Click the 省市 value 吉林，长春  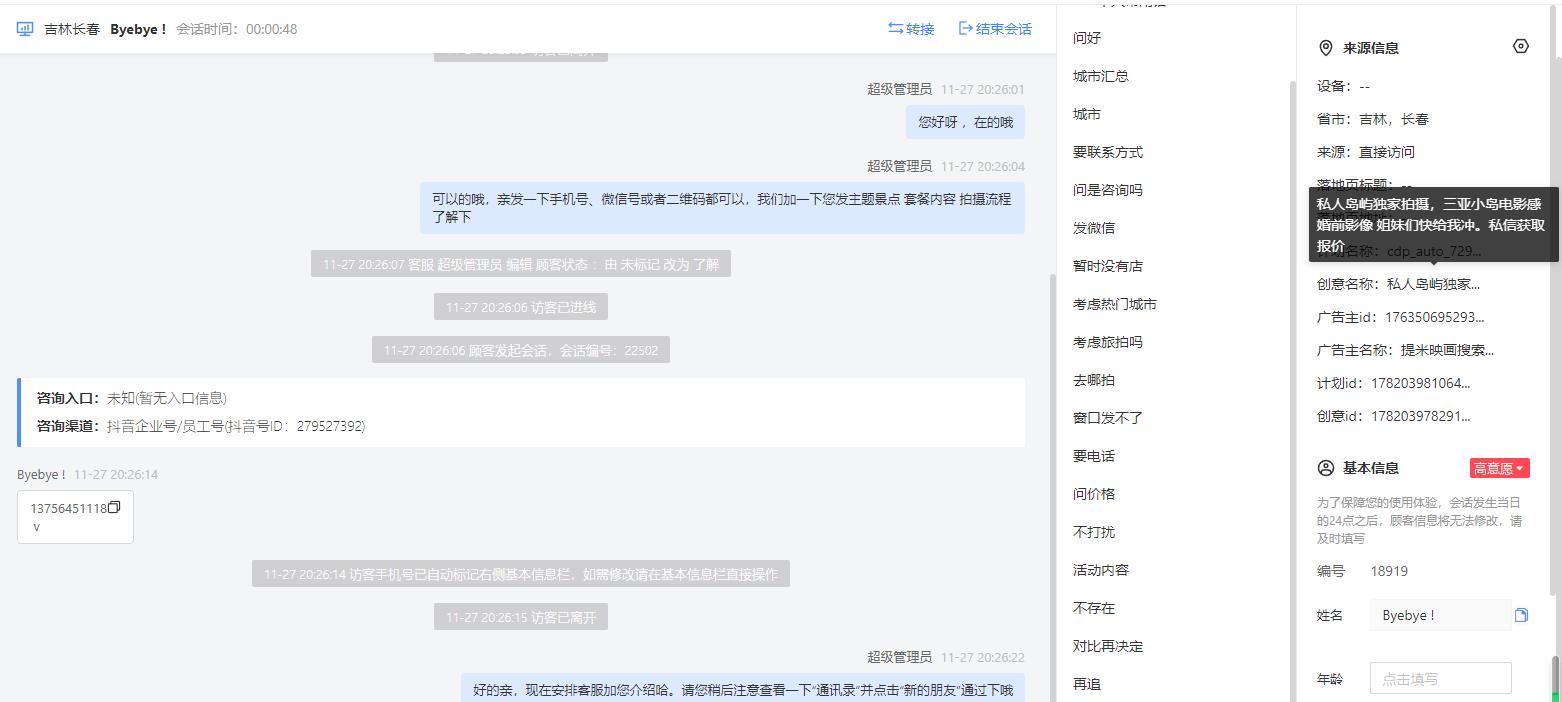point(1394,119)
